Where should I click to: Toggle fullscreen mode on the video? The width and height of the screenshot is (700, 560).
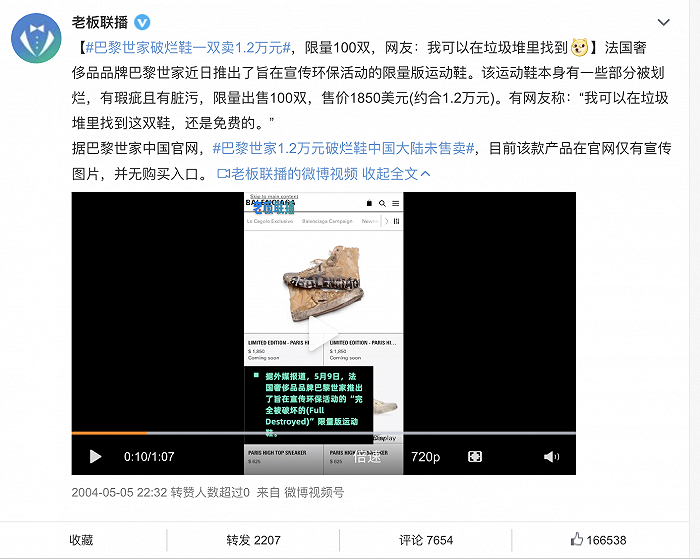point(475,456)
